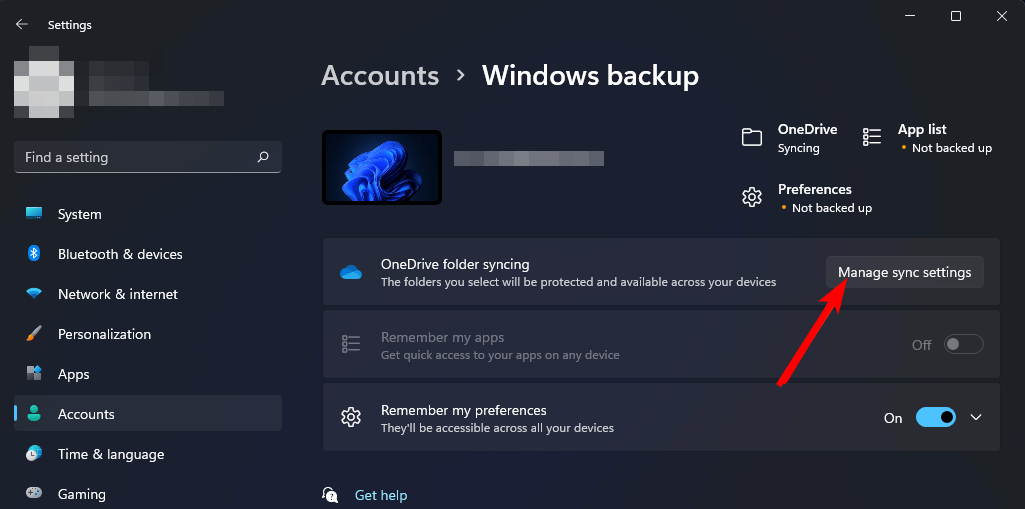The width and height of the screenshot is (1025, 509).
Task: Click the Get help chat icon
Action: tap(331, 495)
